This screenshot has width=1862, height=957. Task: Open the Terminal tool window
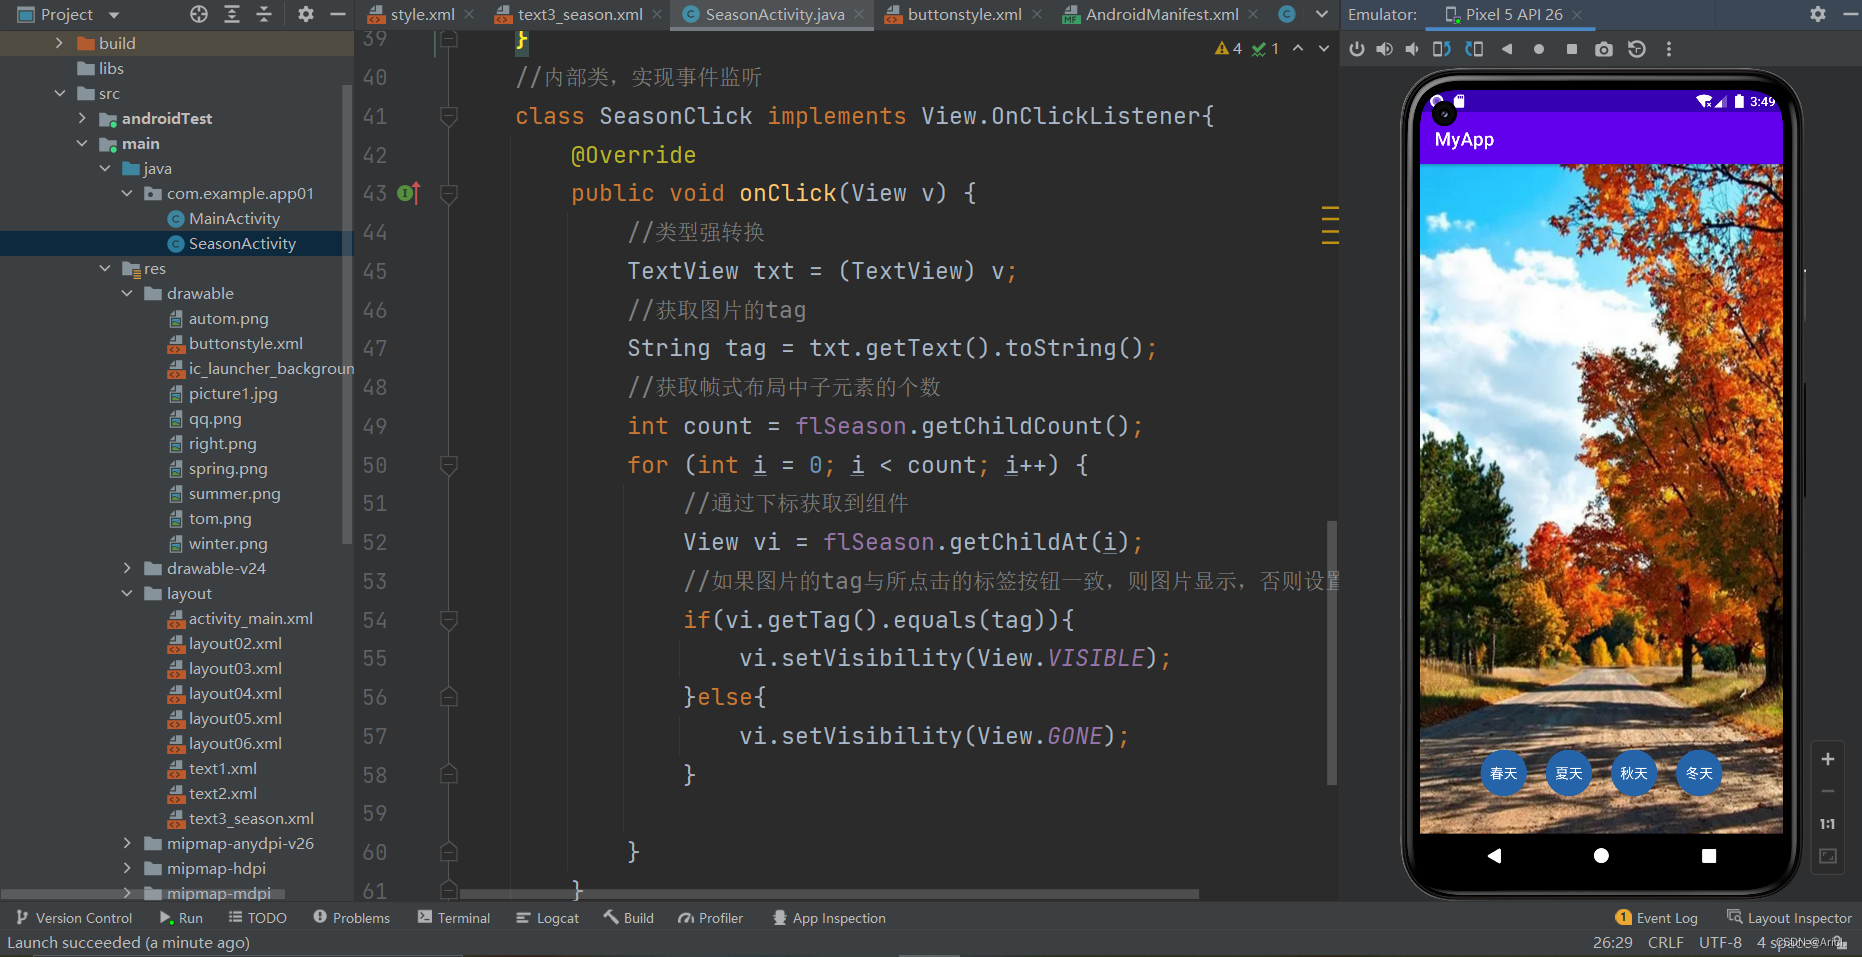click(x=454, y=918)
